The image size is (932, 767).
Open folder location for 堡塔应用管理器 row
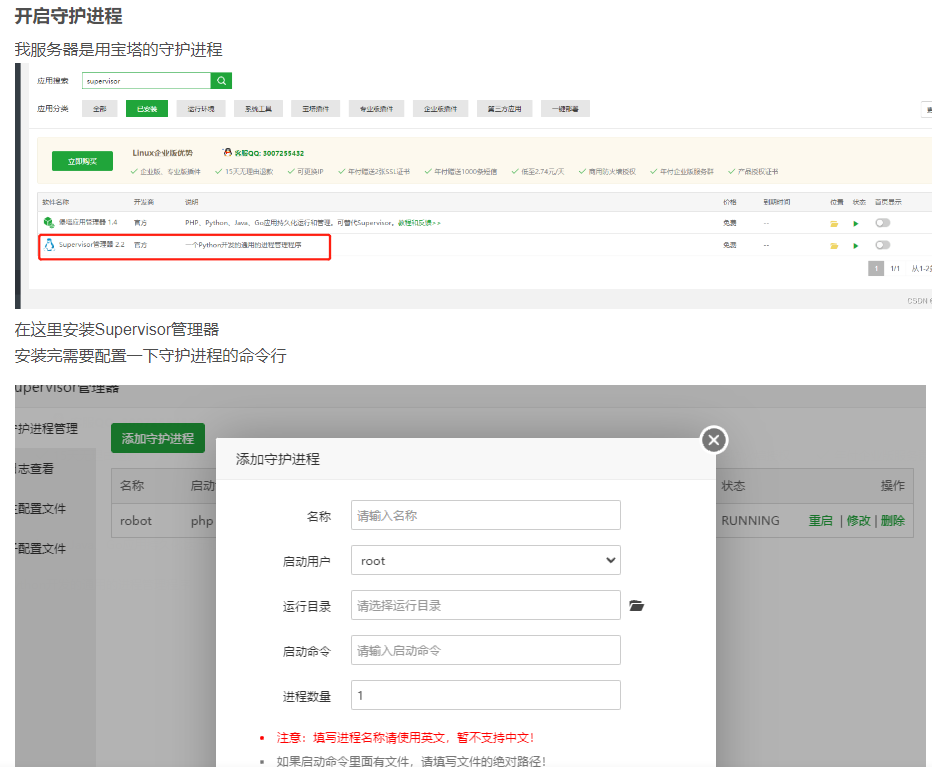tap(834, 224)
